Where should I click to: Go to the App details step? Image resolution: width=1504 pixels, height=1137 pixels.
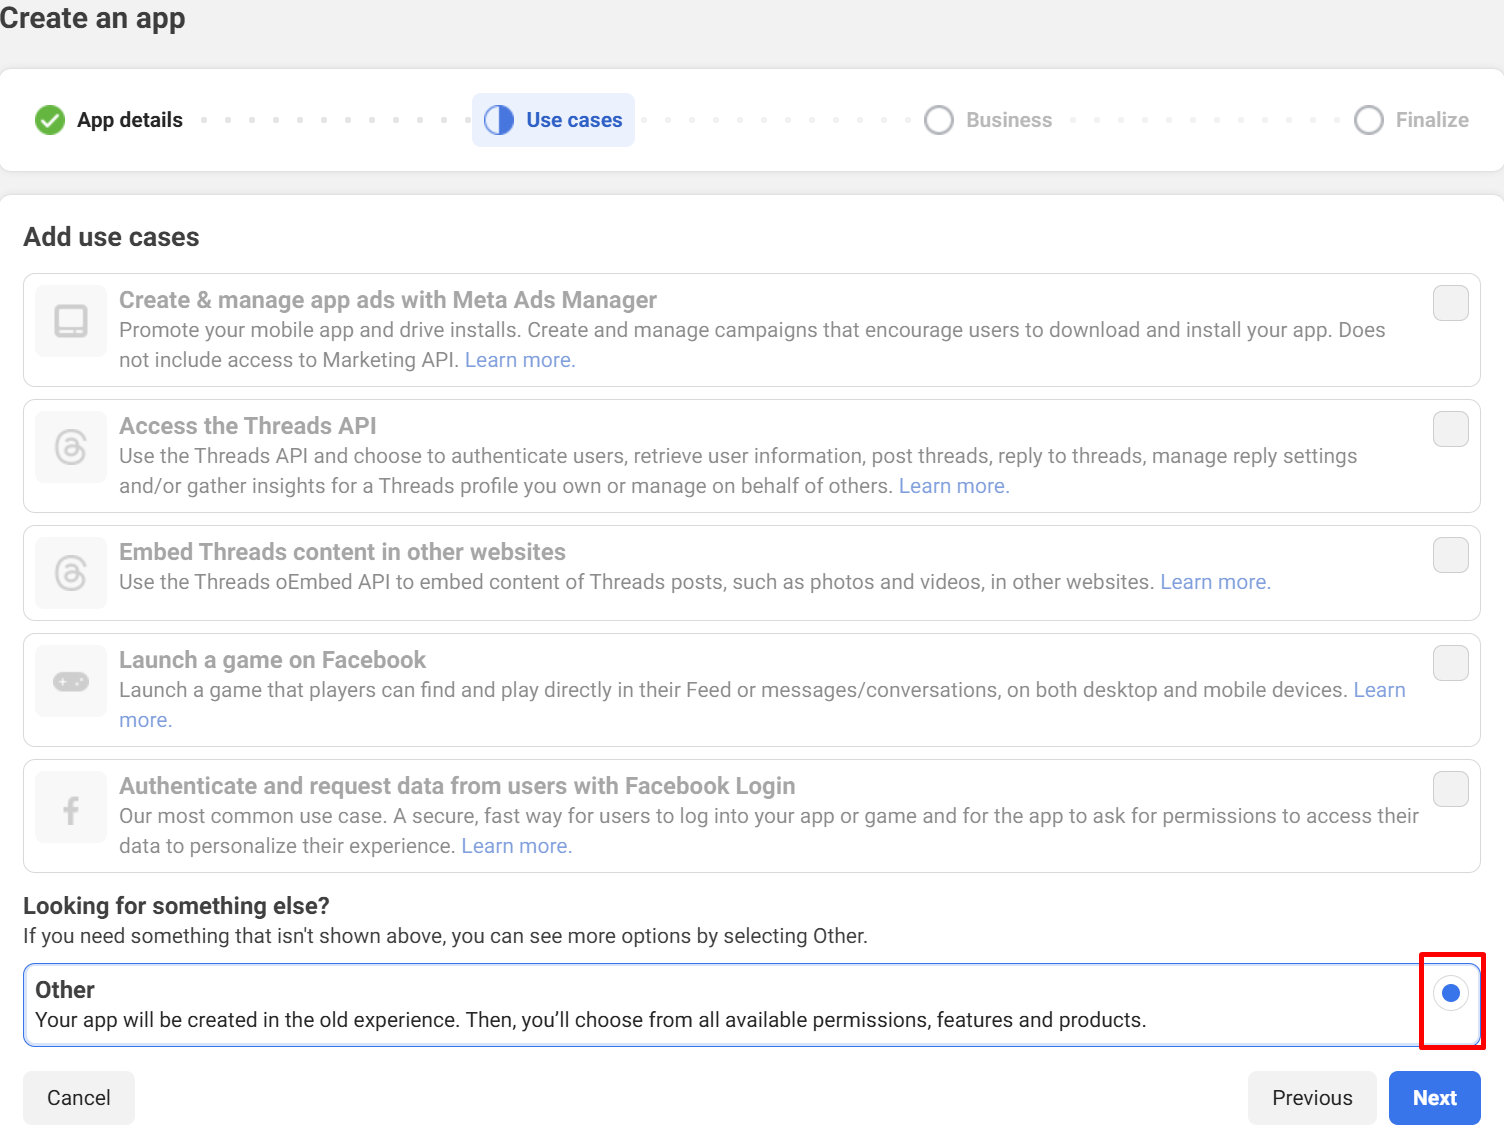click(129, 120)
